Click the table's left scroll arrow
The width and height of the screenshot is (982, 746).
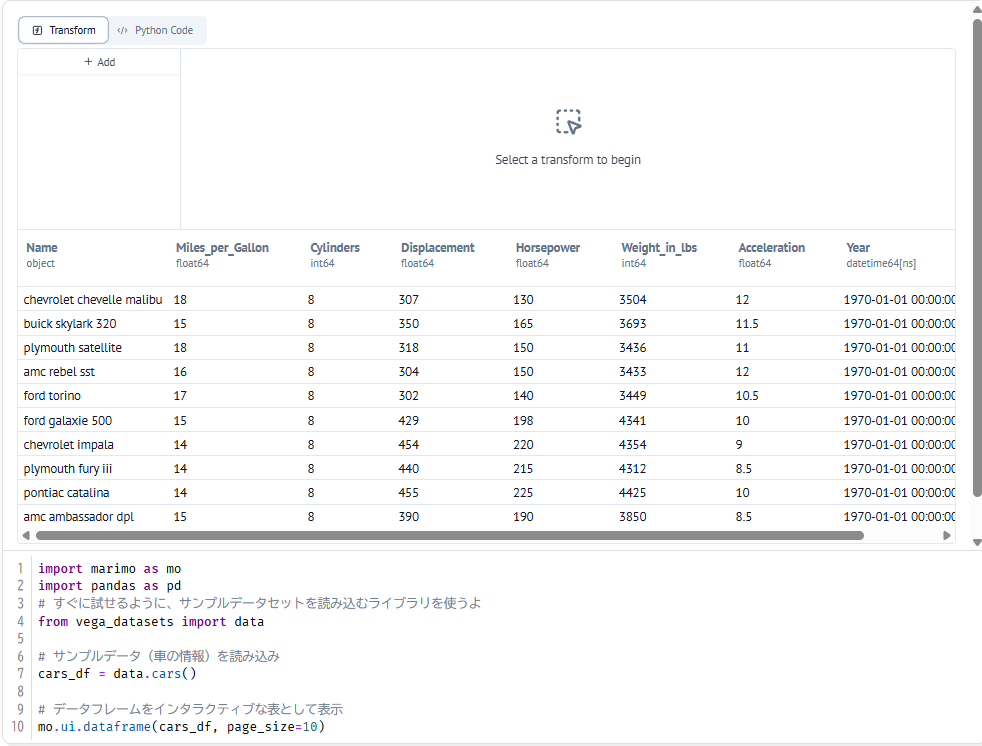[x=26, y=536]
